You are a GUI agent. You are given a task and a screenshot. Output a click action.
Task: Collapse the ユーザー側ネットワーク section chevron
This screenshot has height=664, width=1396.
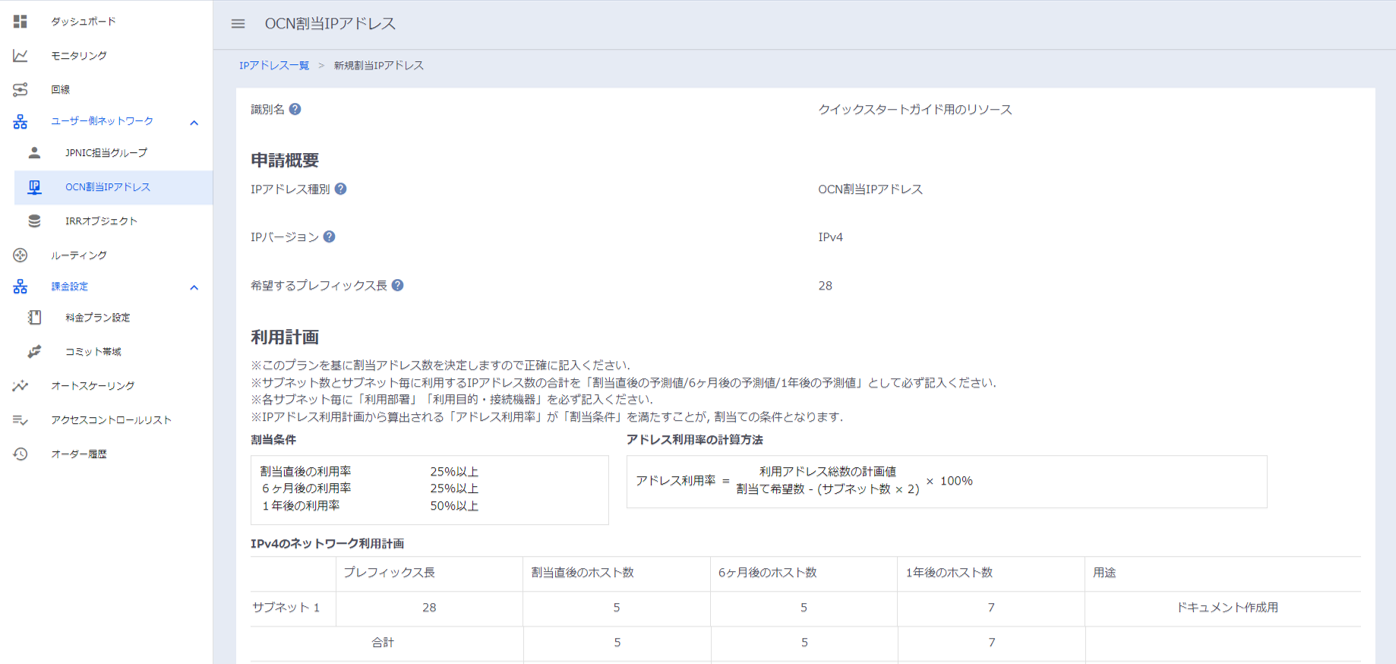pyautogui.click(x=194, y=122)
